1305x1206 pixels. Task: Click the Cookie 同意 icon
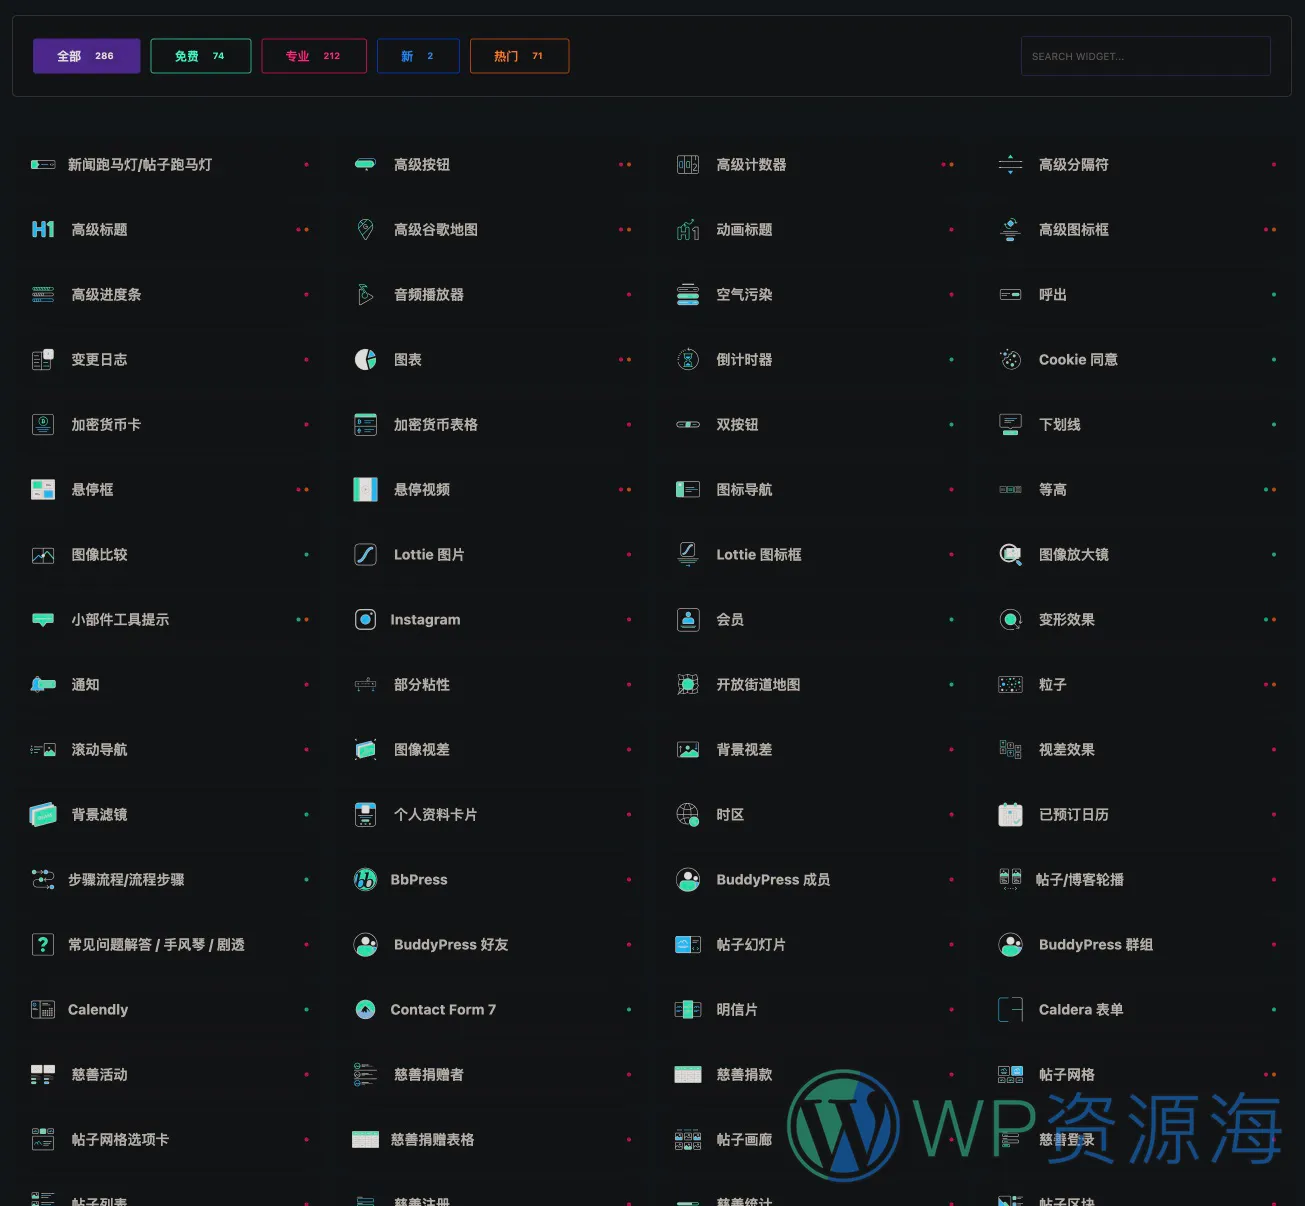click(1010, 360)
